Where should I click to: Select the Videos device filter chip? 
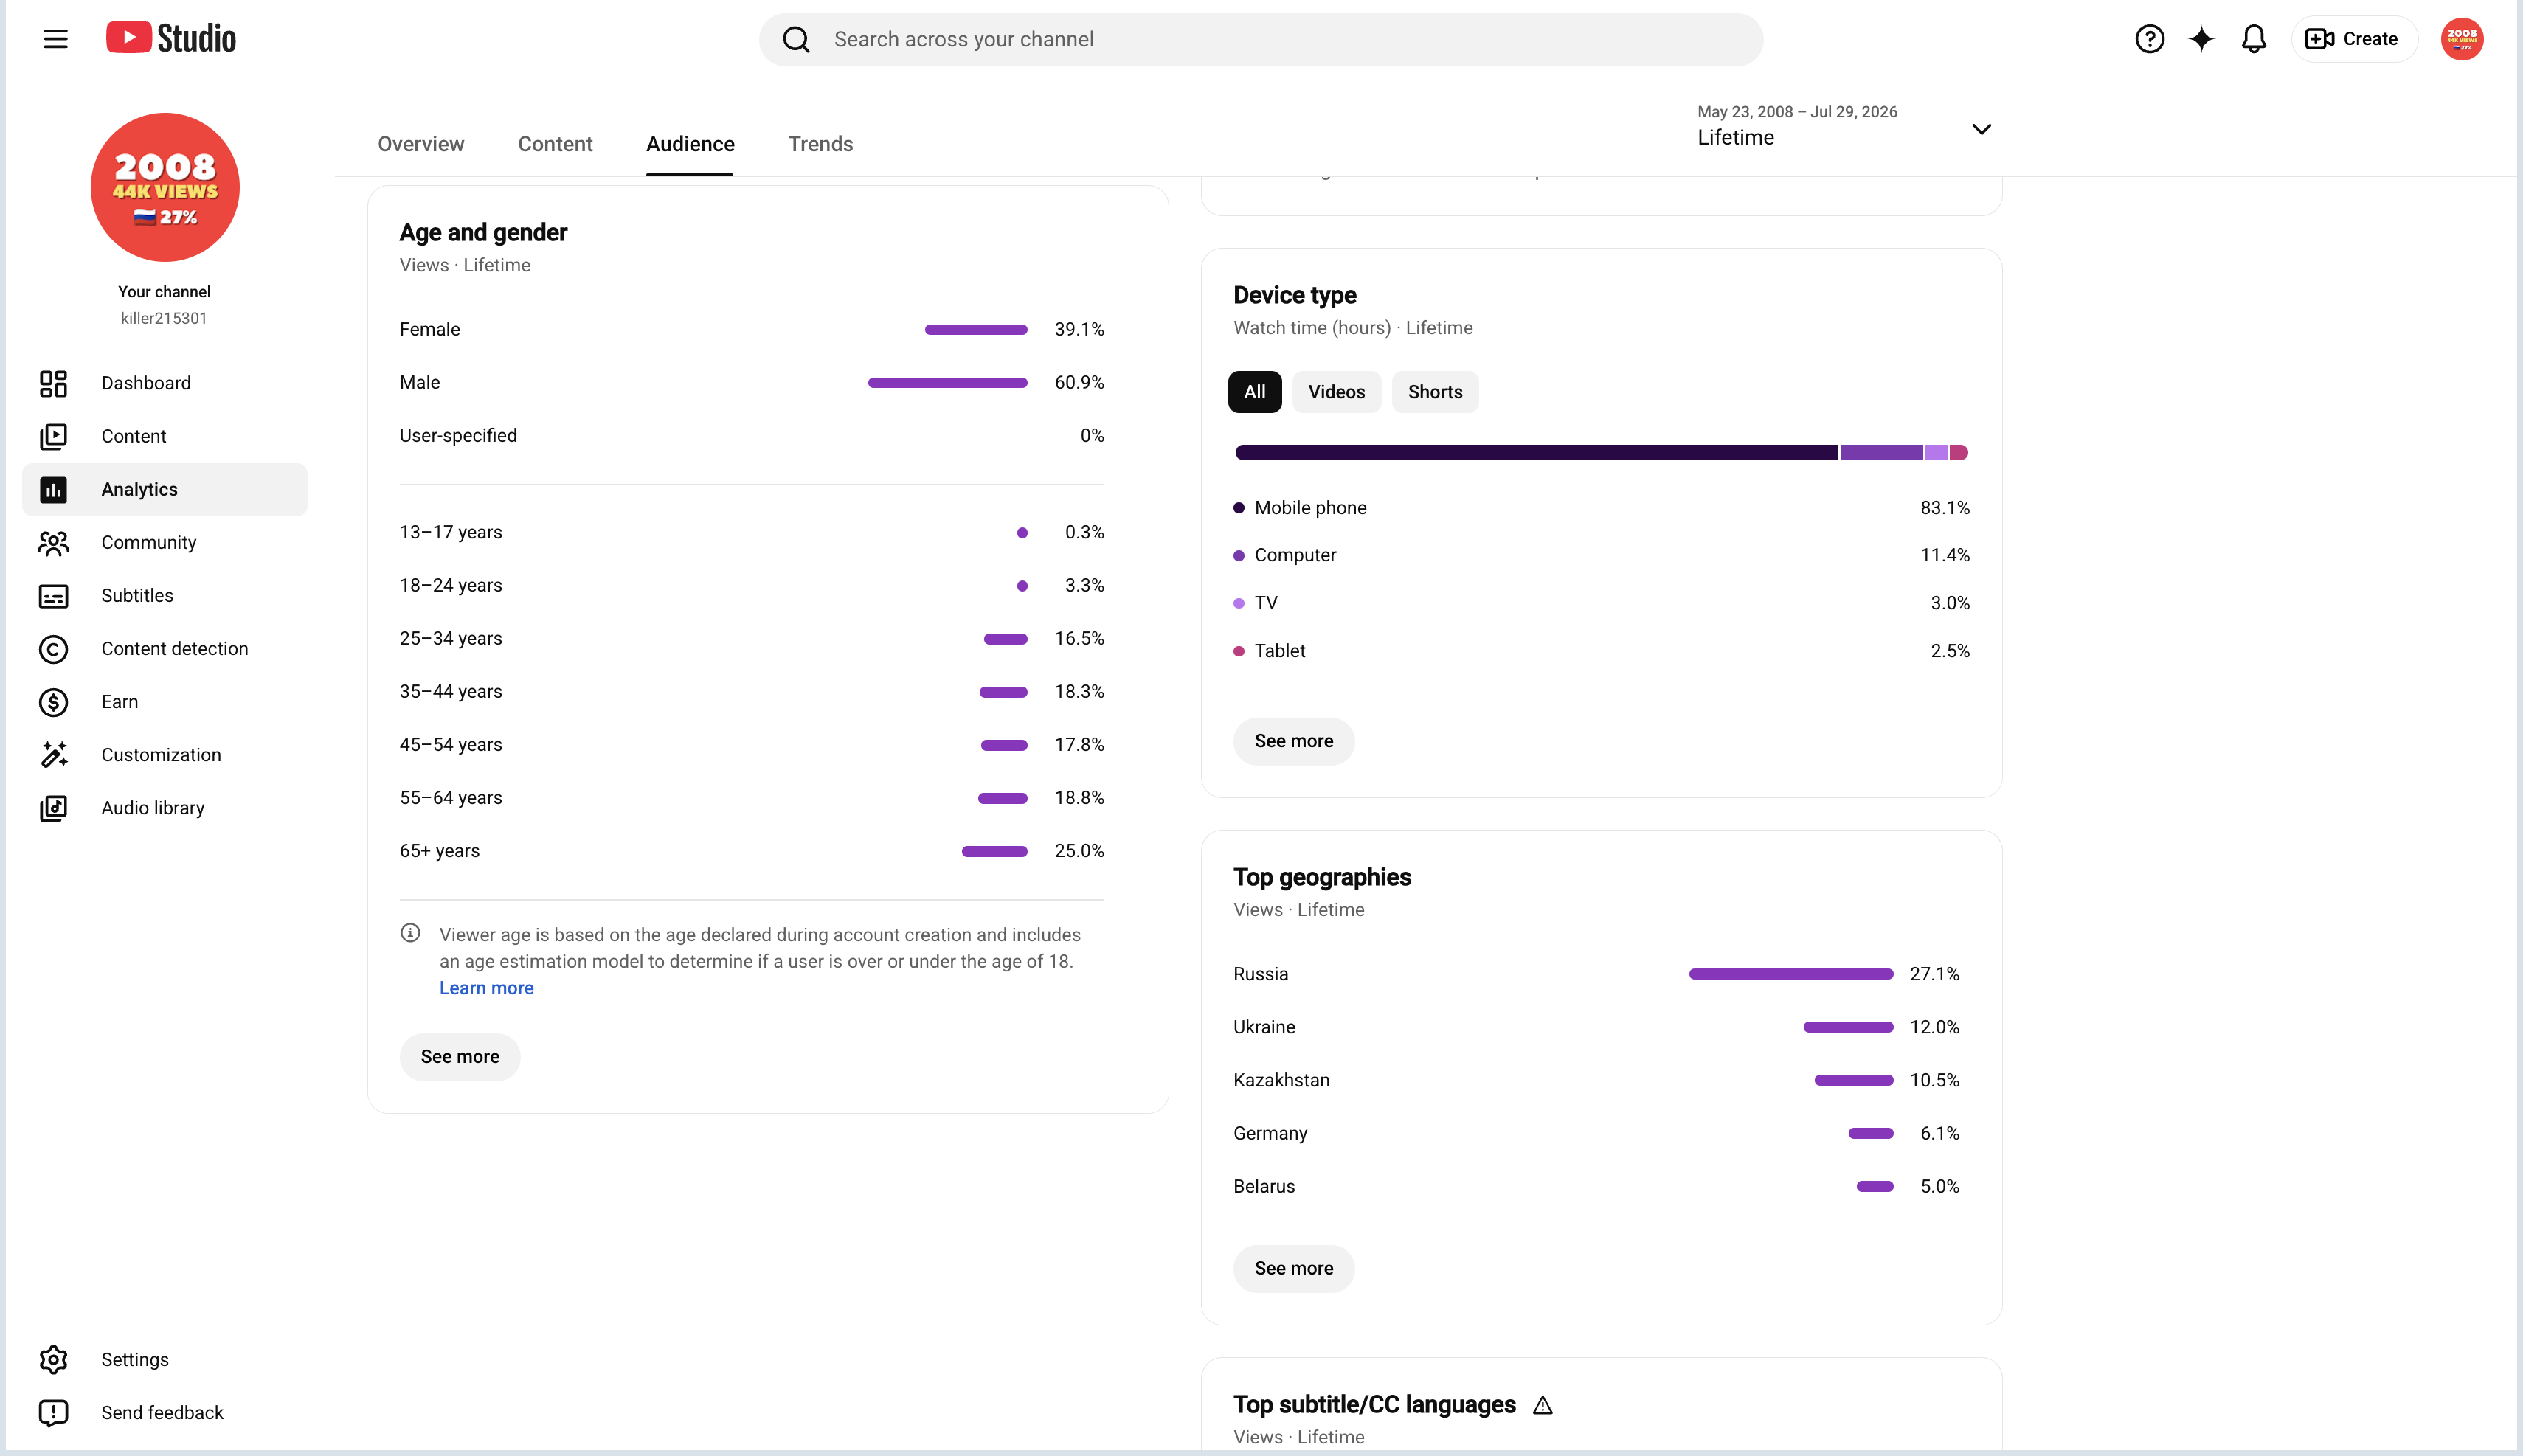(1336, 392)
